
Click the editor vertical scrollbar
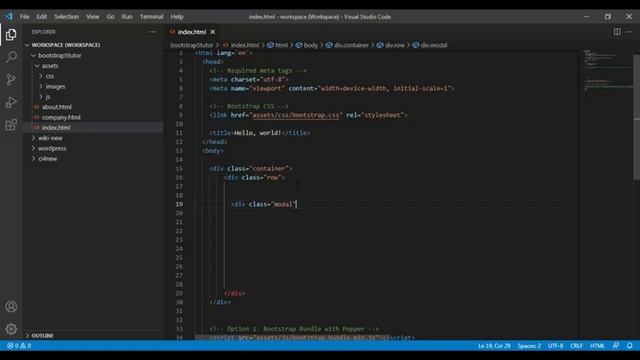636,116
